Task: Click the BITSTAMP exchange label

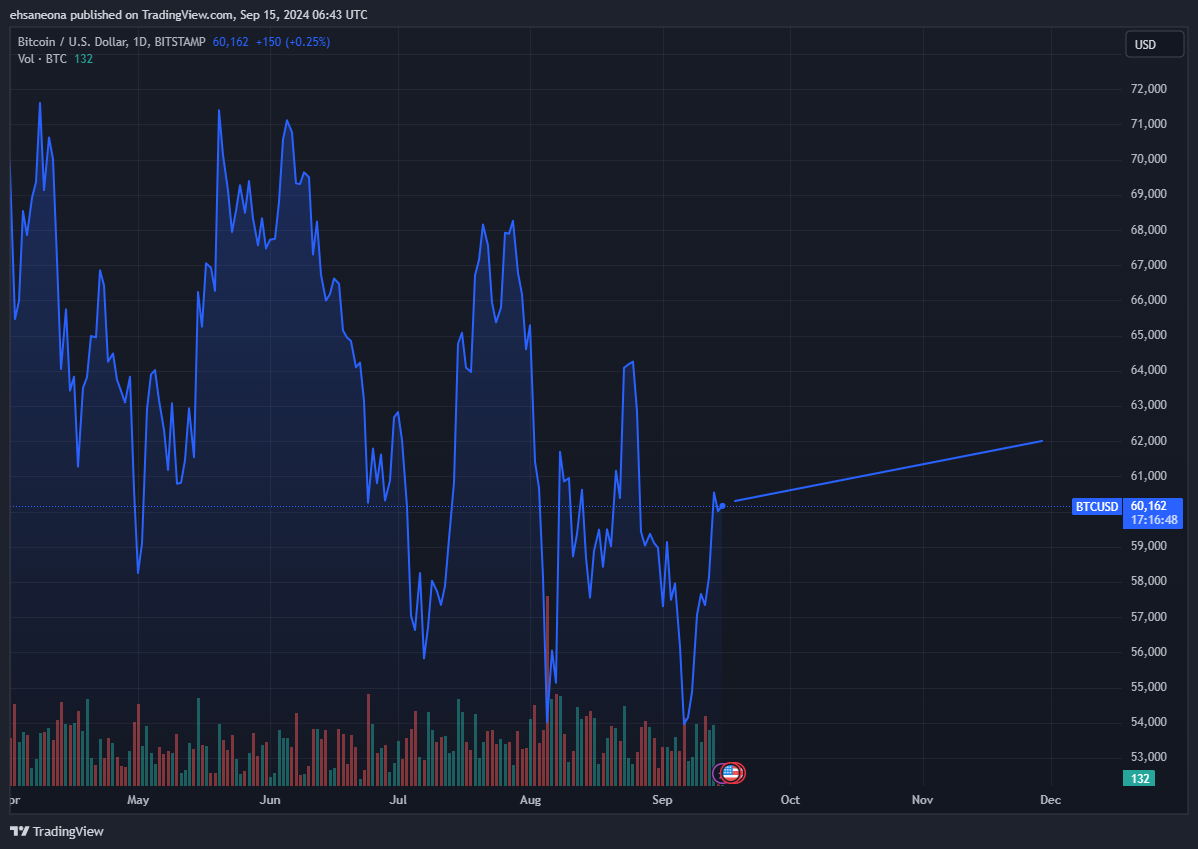Action: [180, 42]
